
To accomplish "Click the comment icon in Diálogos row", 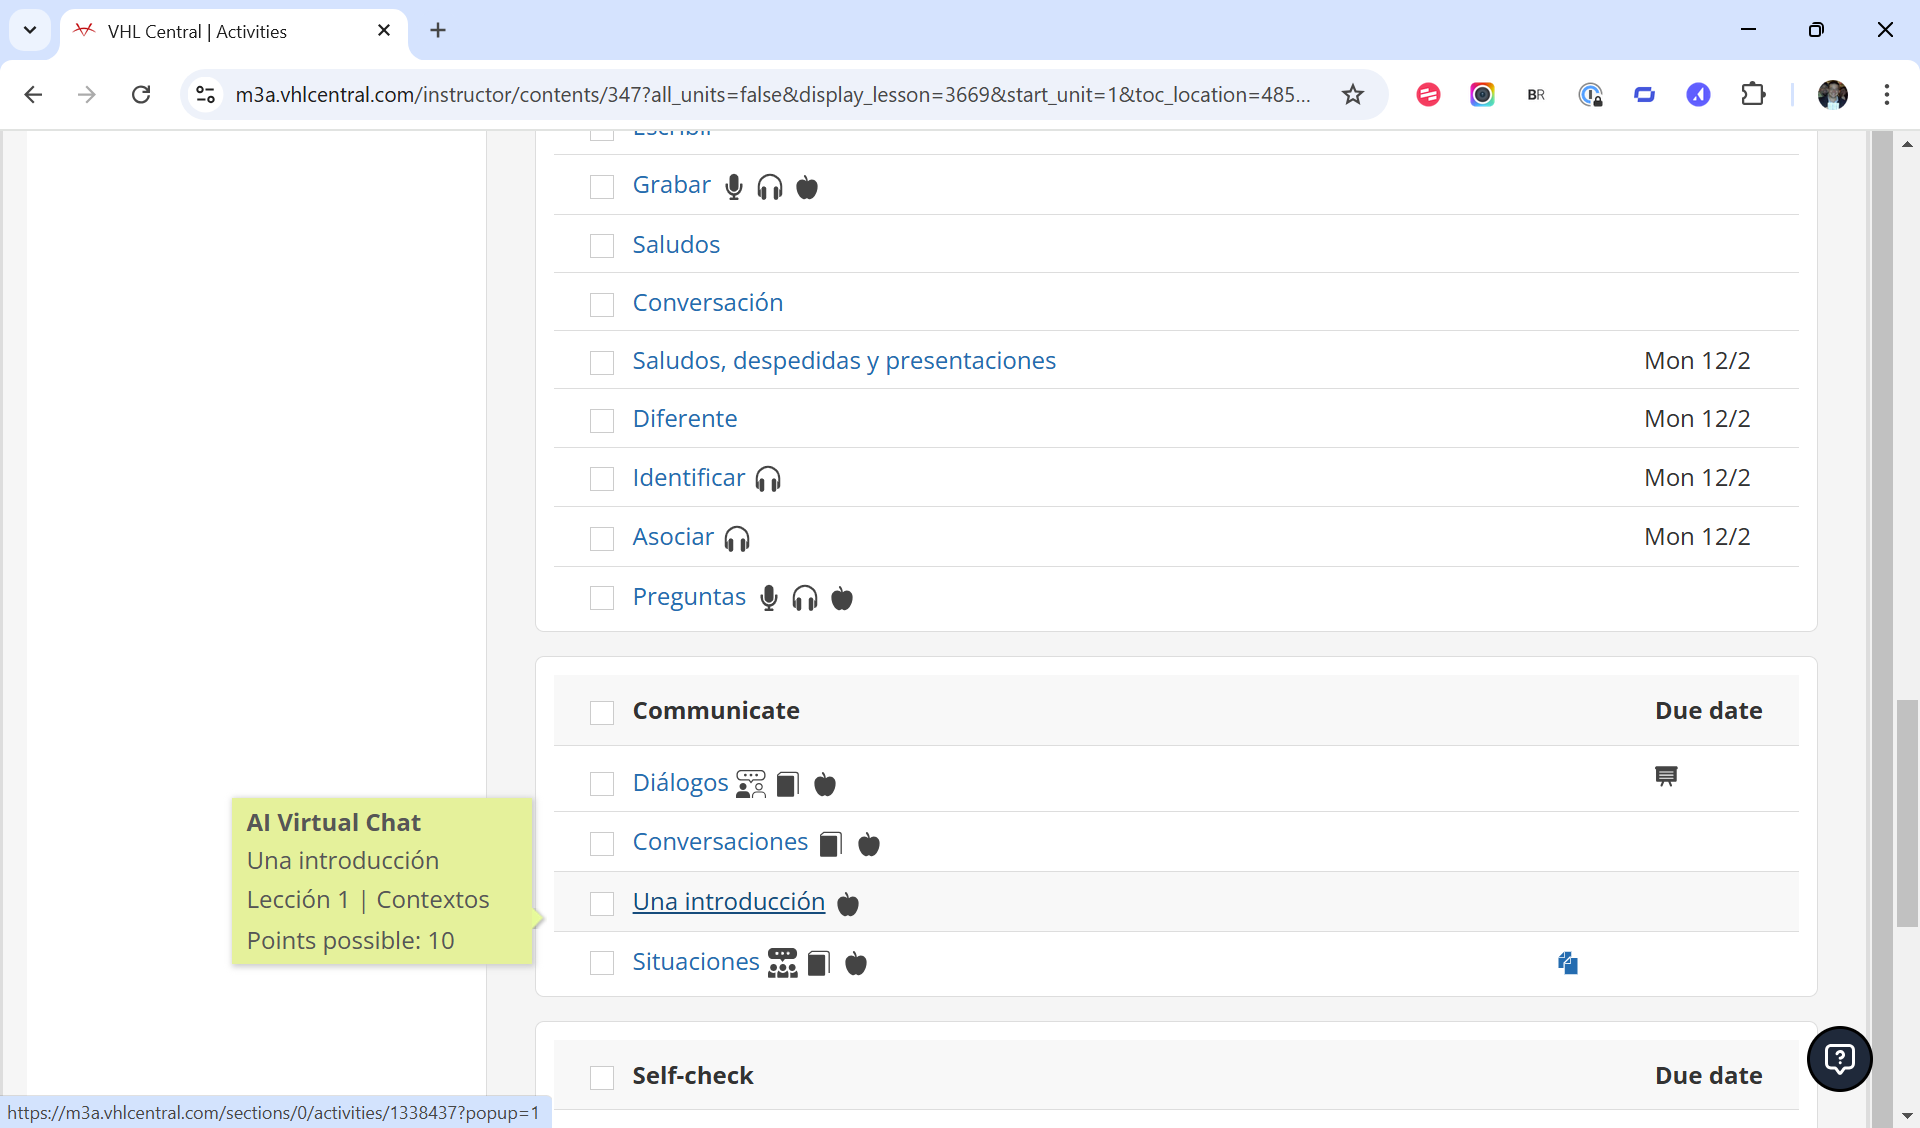I will 1666,777.
